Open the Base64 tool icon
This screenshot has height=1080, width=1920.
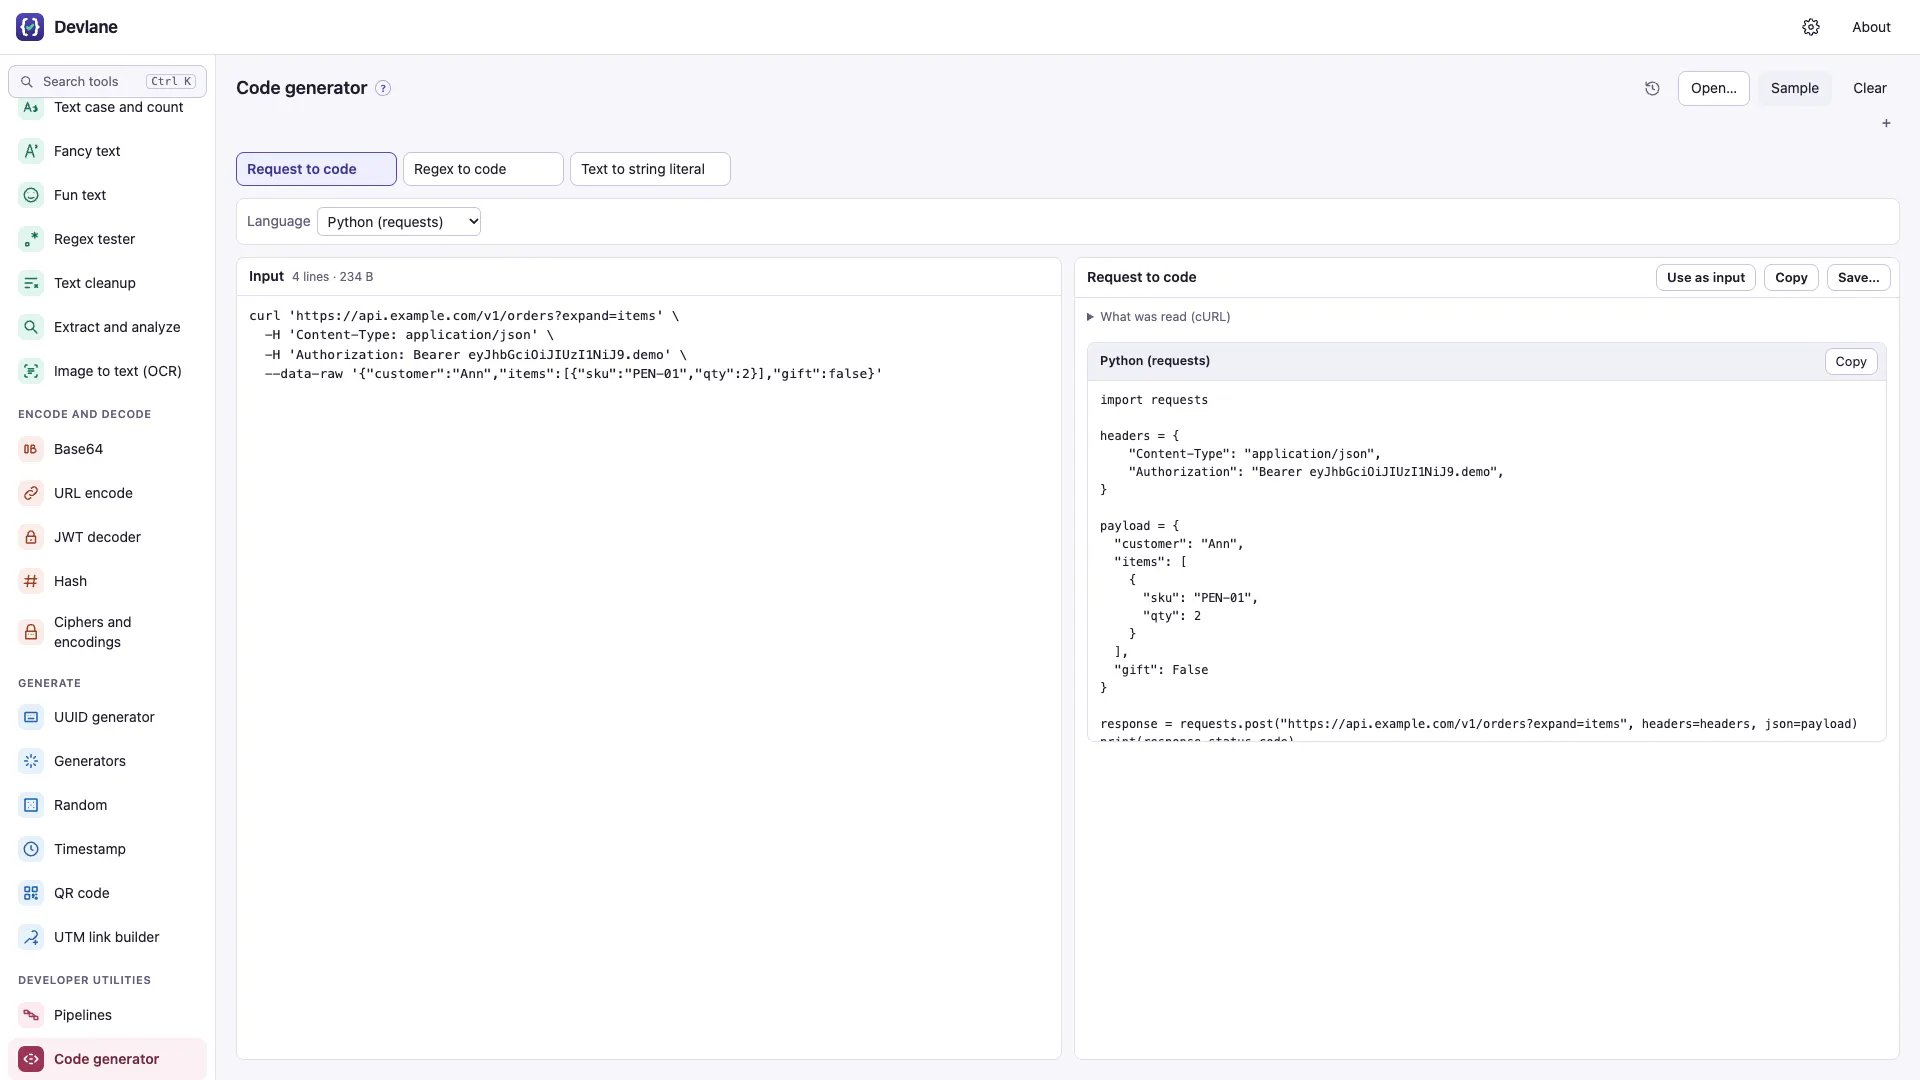(31, 449)
